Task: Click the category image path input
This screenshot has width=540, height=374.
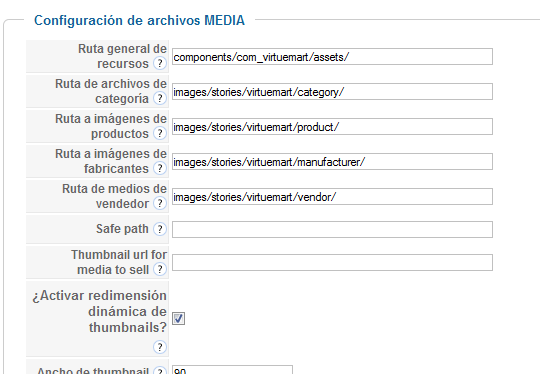Action: coord(332,92)
